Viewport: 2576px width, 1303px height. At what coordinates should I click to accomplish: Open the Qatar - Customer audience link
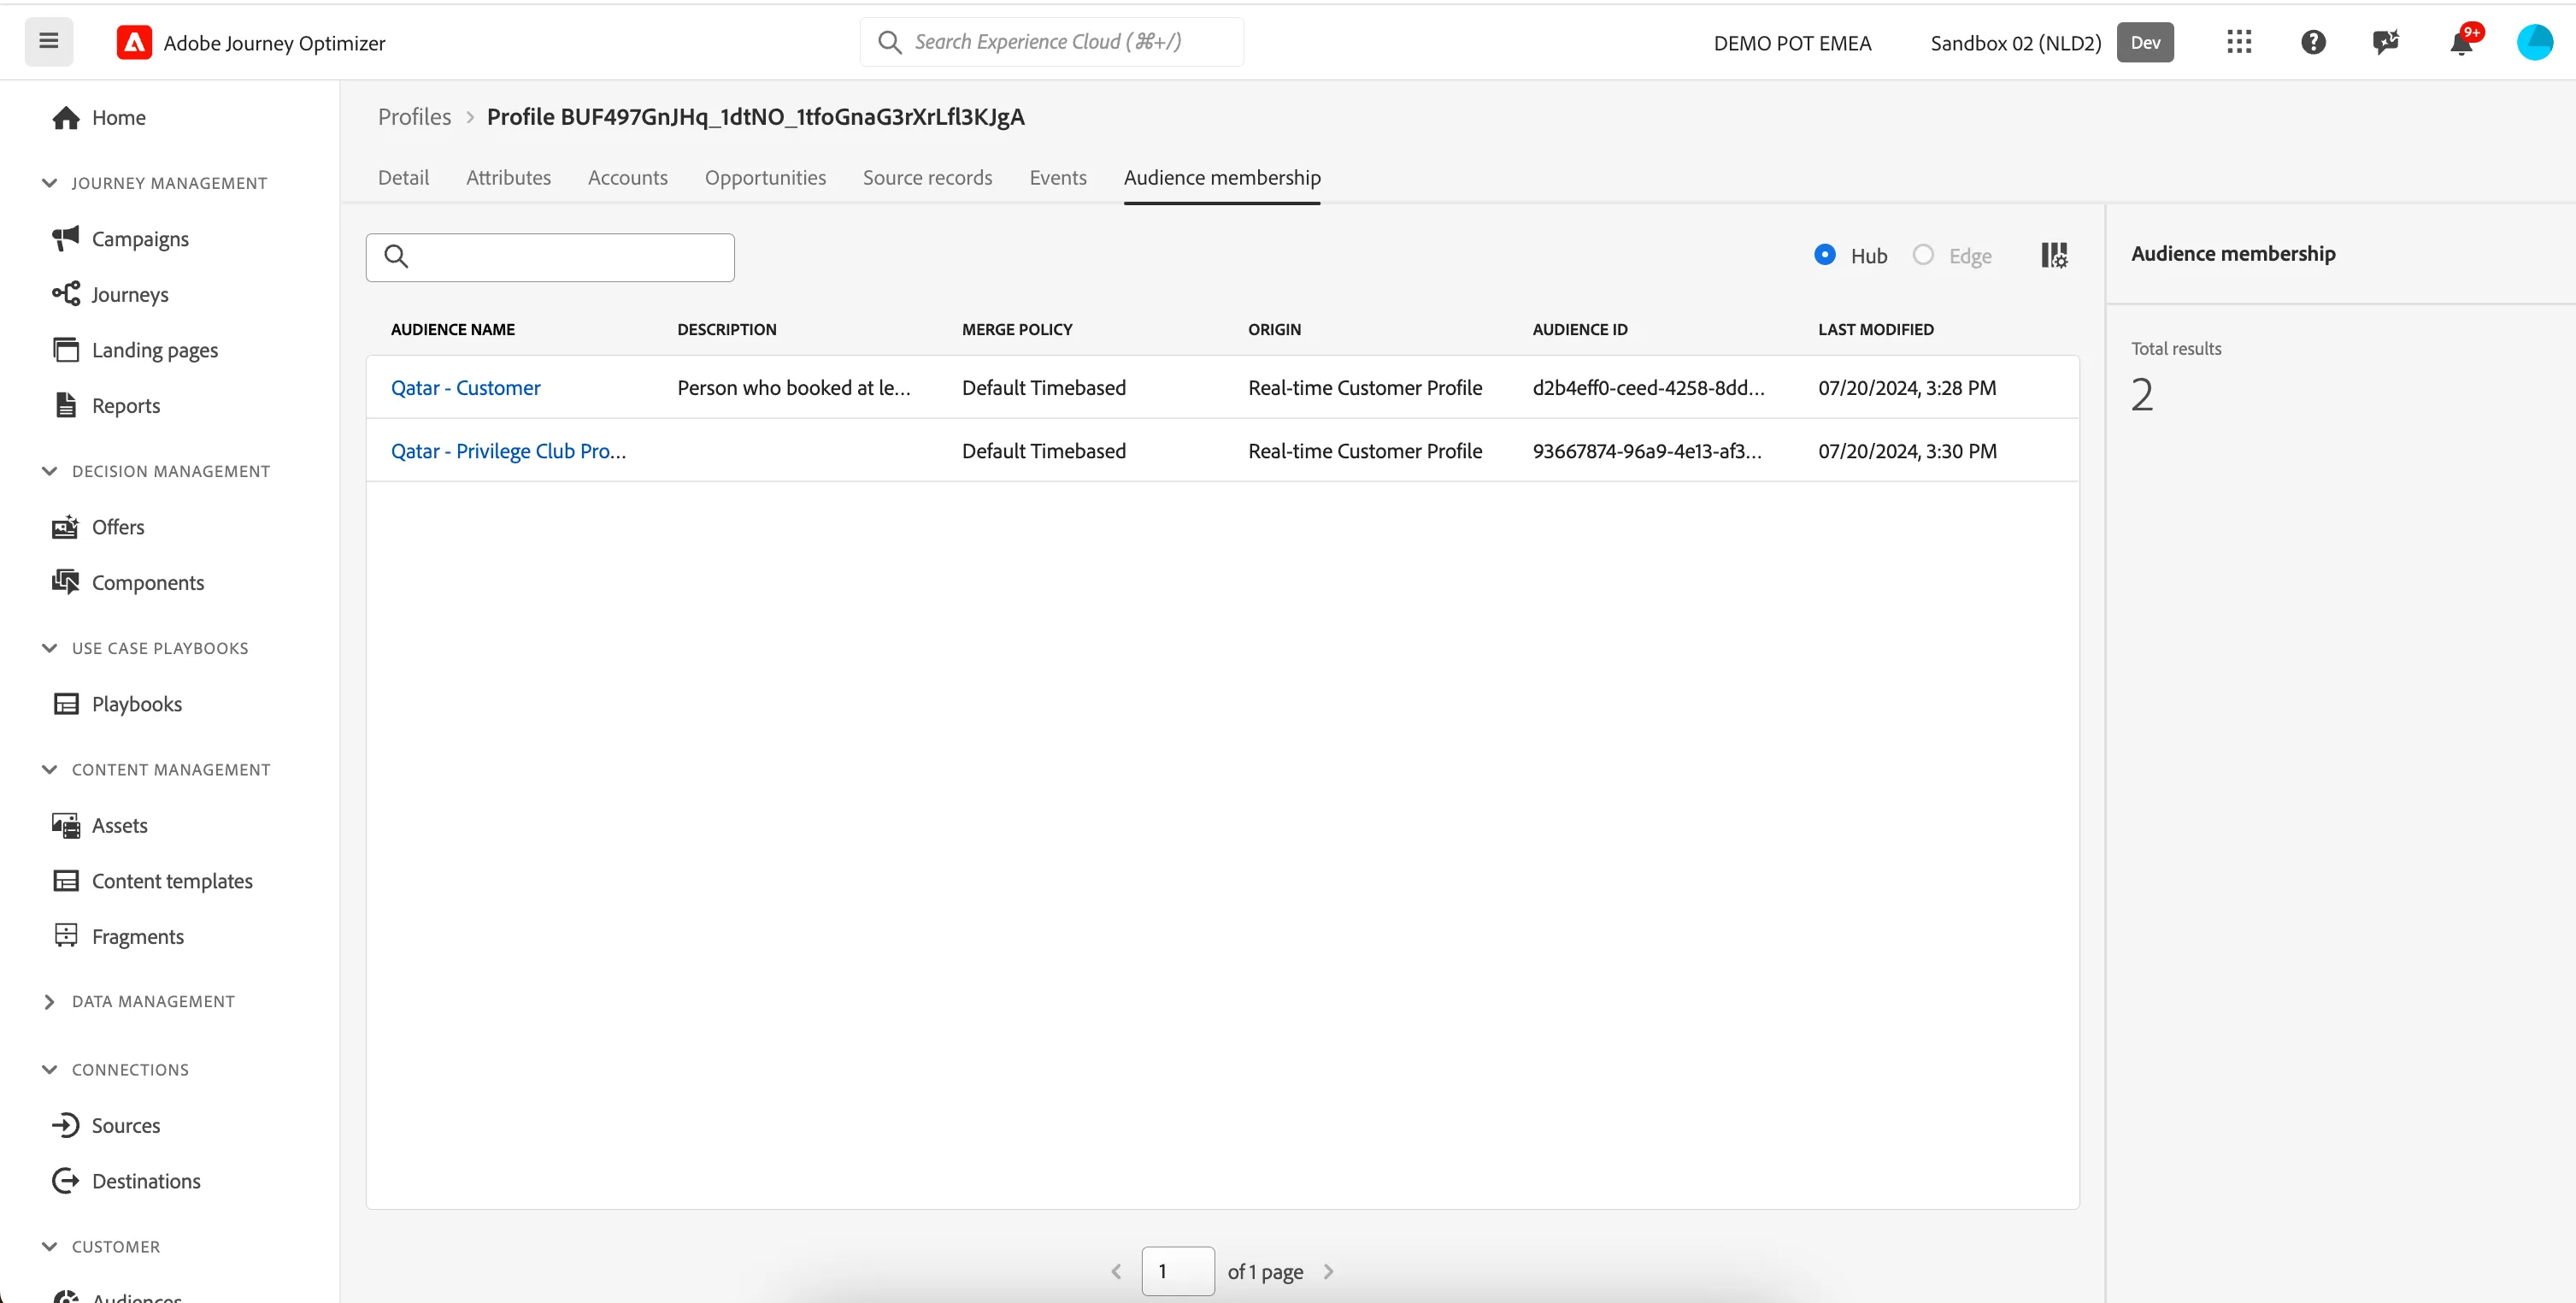point(465,387)
